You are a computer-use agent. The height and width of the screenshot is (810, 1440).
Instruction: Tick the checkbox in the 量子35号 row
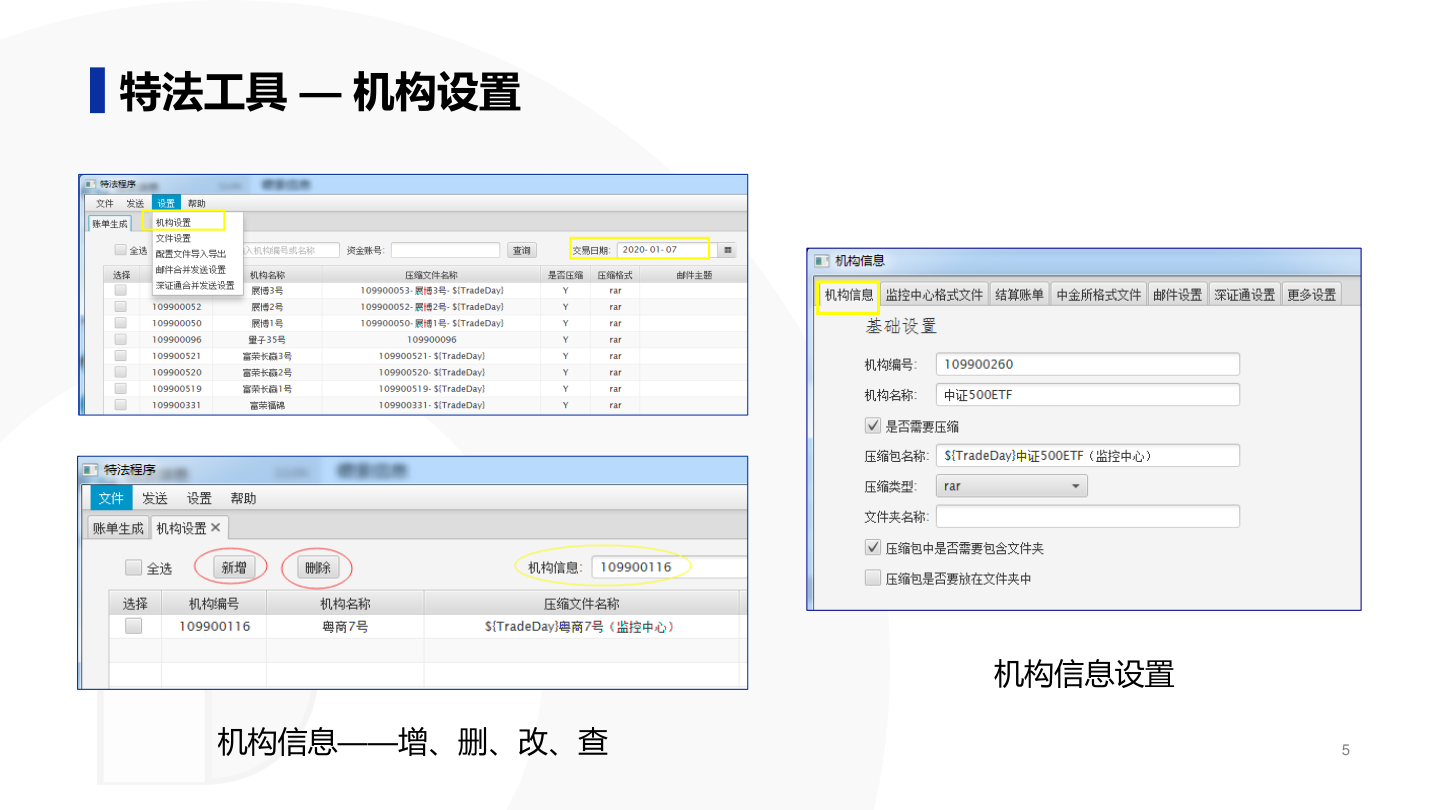[x=120, y=339]
